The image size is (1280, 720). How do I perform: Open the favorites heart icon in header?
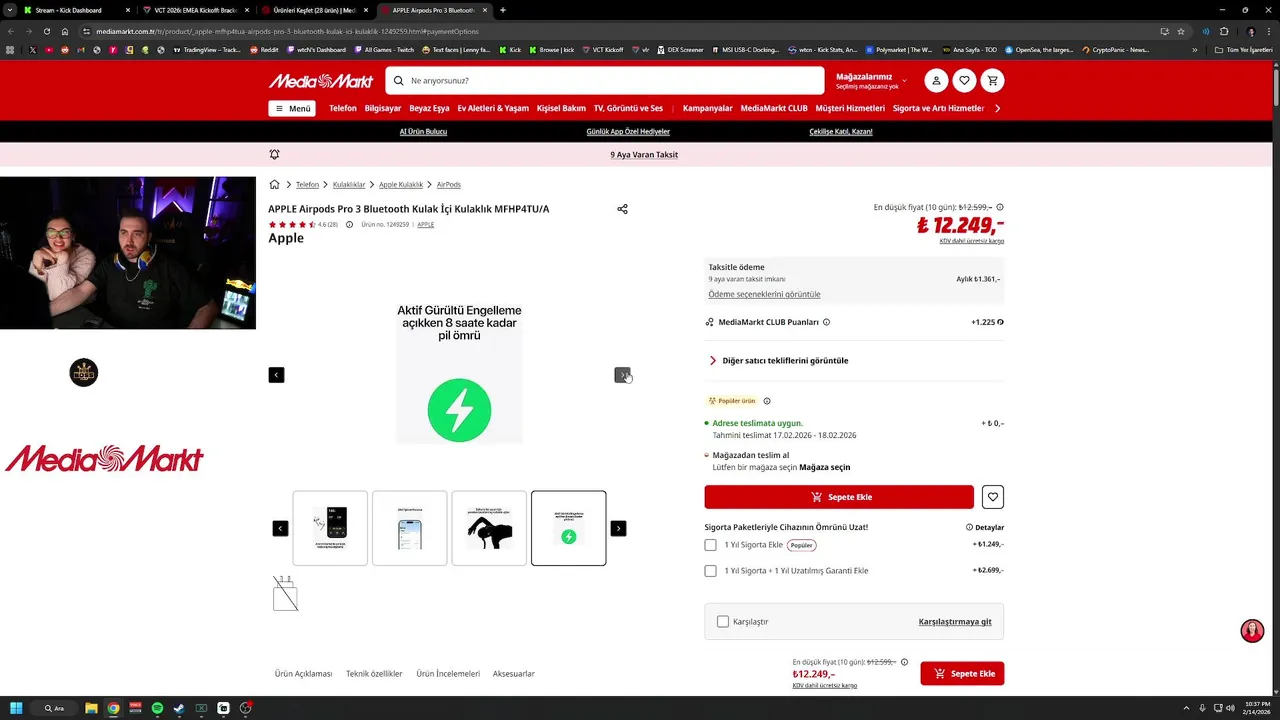tap(964, 81)
